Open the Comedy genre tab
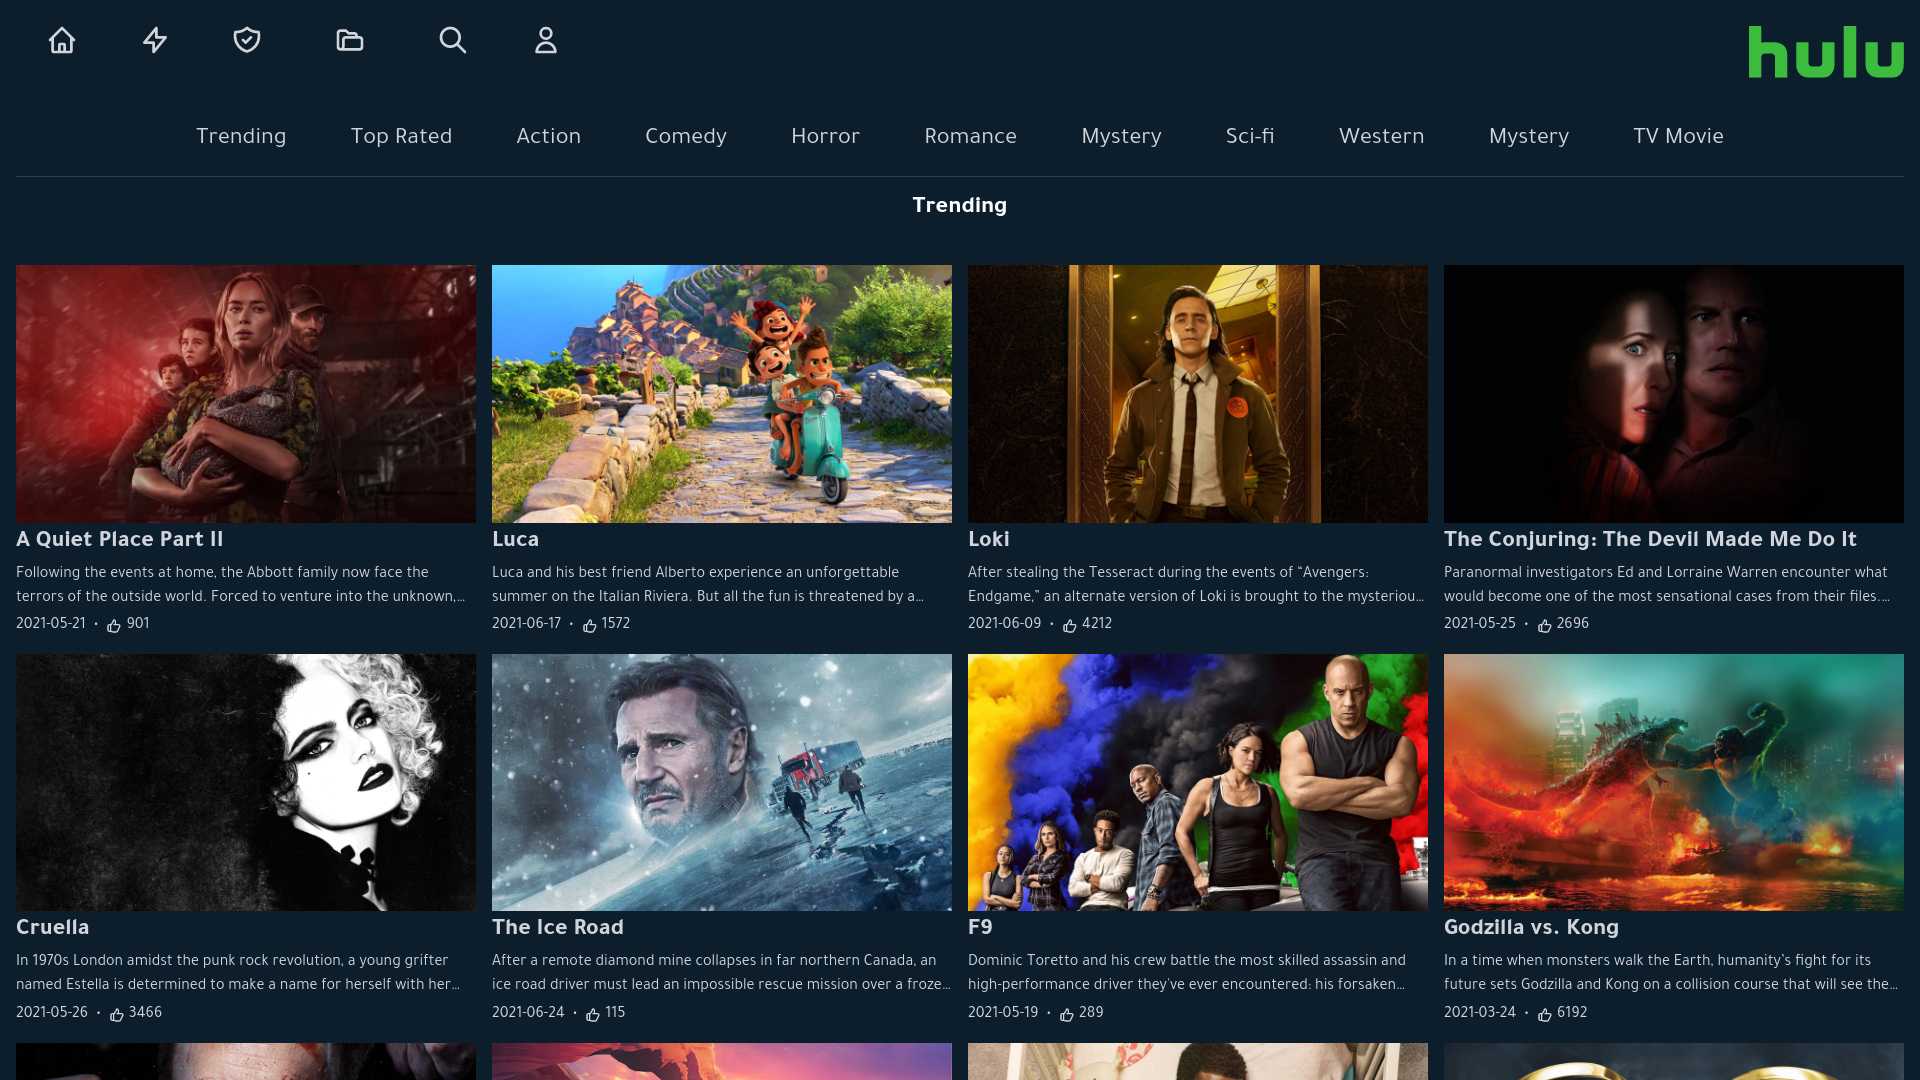 point(686,136)
